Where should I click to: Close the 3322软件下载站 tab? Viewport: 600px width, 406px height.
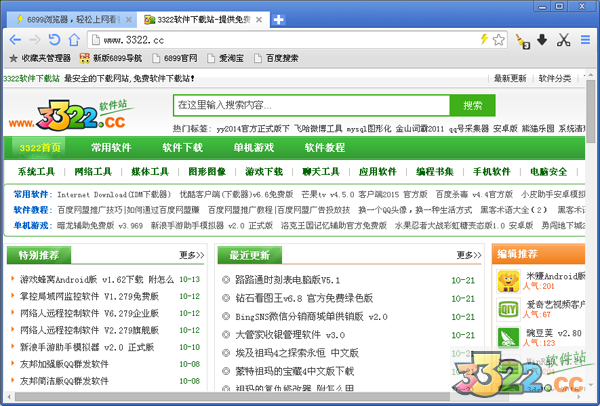click(x=259, y=20)
